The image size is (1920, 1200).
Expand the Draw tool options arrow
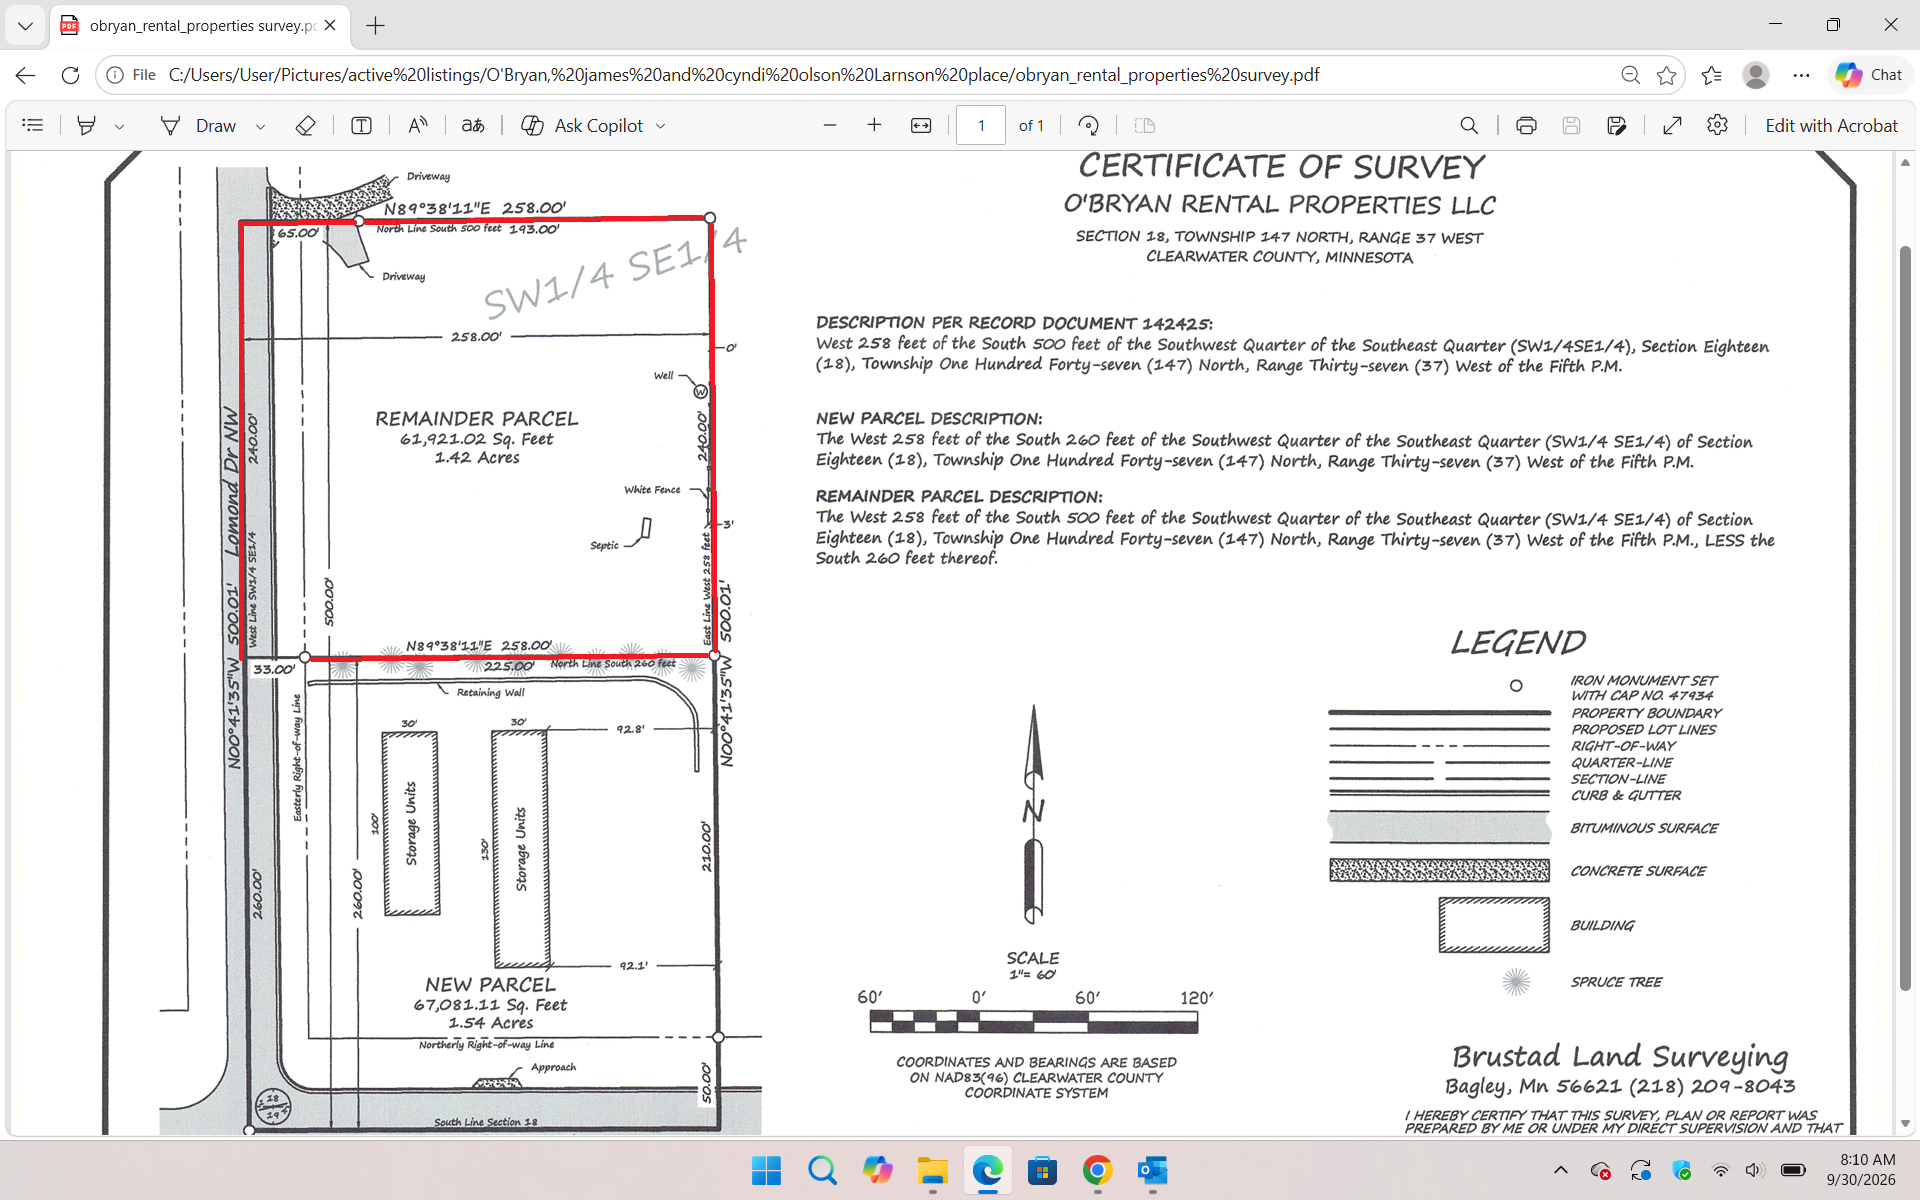click(260, 126)
